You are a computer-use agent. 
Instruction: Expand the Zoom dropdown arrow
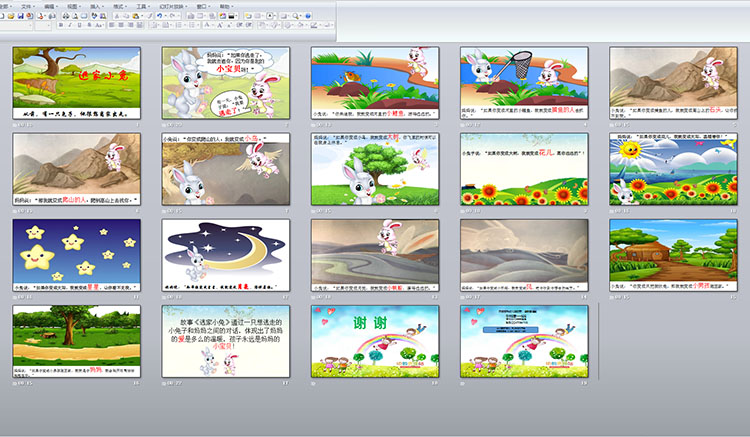(x=301, y=16)
